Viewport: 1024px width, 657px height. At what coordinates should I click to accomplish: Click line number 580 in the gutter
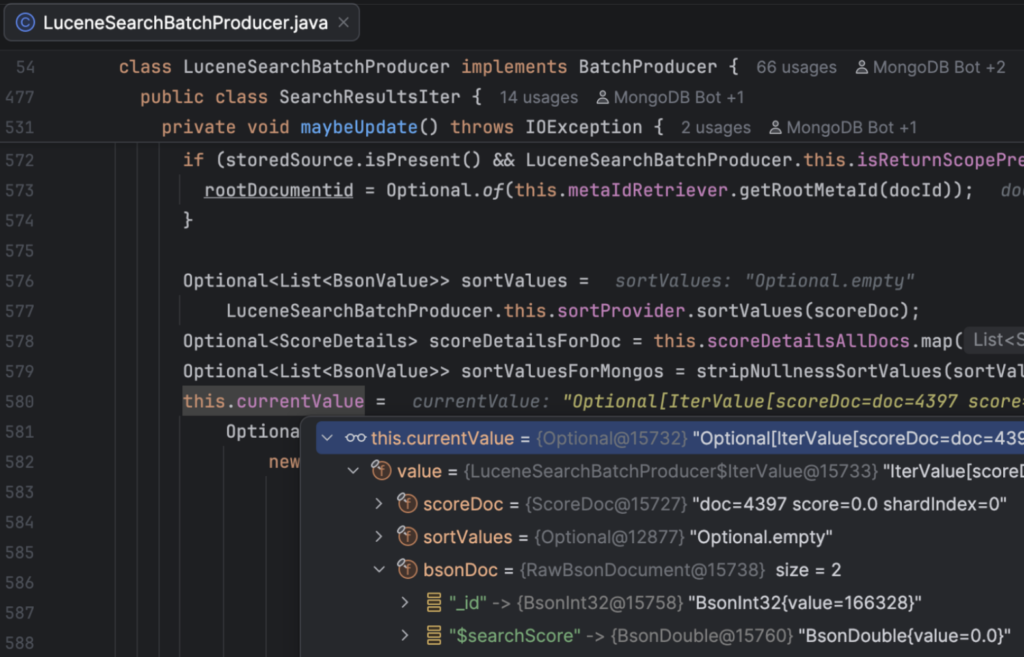pyautogui.click(x=20, y=402)
